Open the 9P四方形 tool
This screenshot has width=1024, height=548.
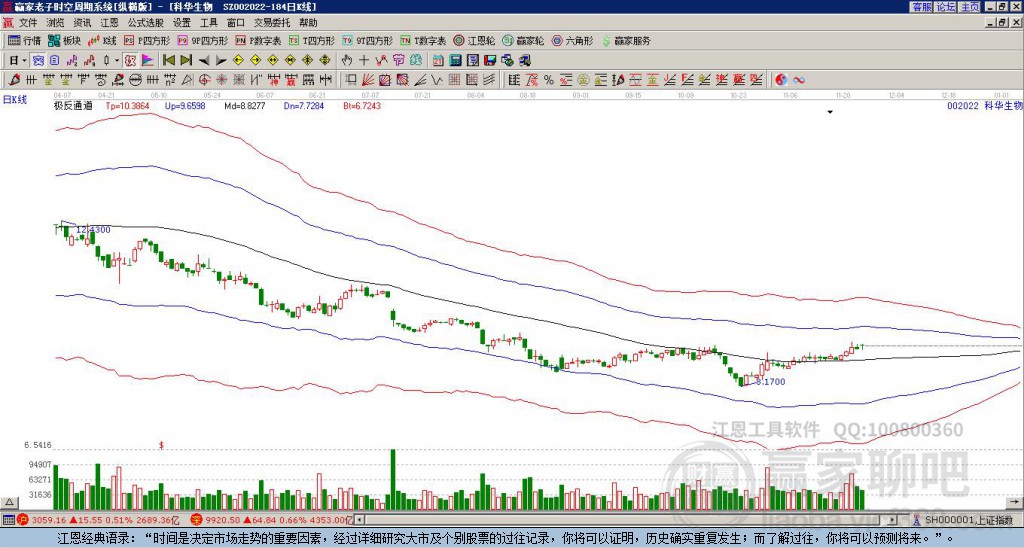tap(202, 40)
